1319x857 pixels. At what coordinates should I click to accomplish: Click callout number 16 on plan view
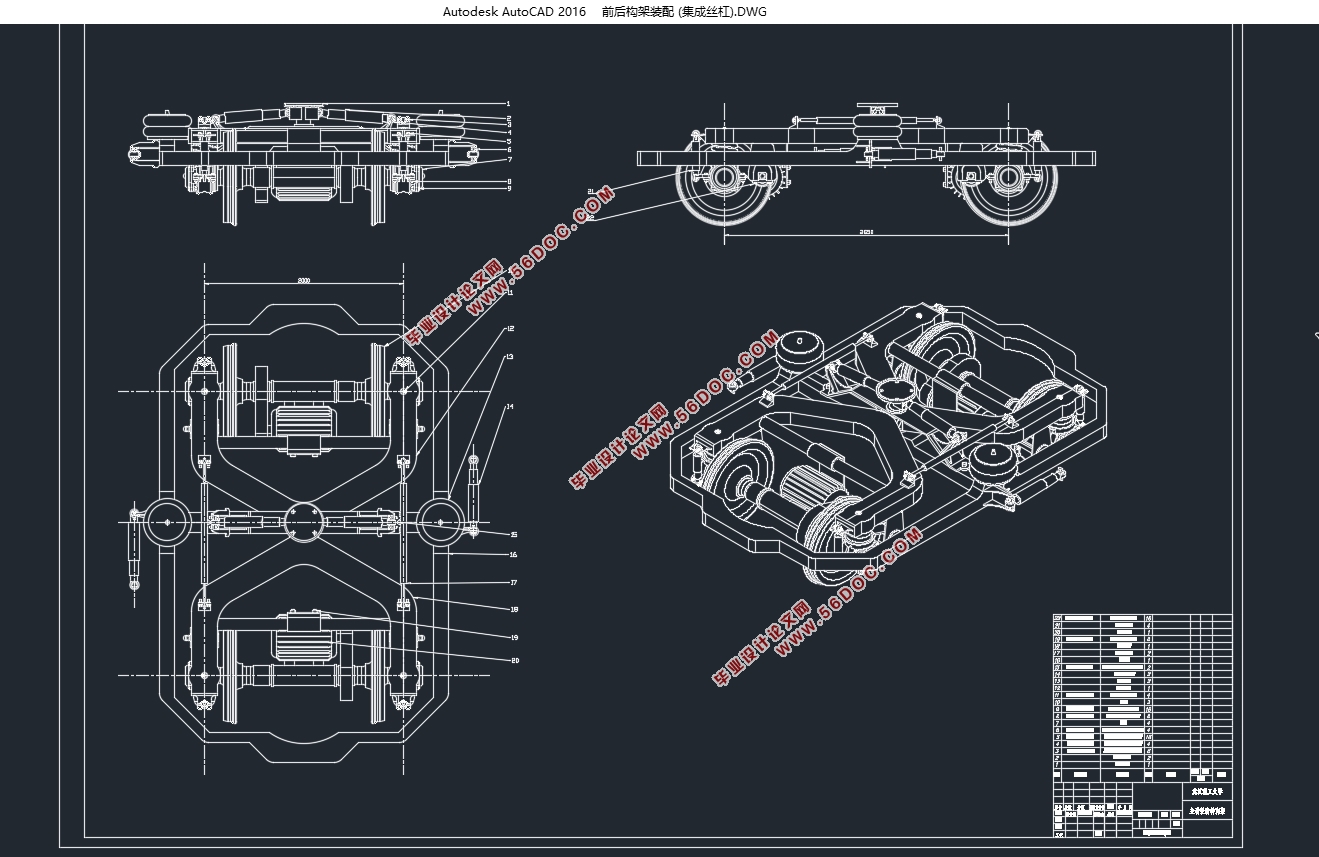(x=513, y=554)
